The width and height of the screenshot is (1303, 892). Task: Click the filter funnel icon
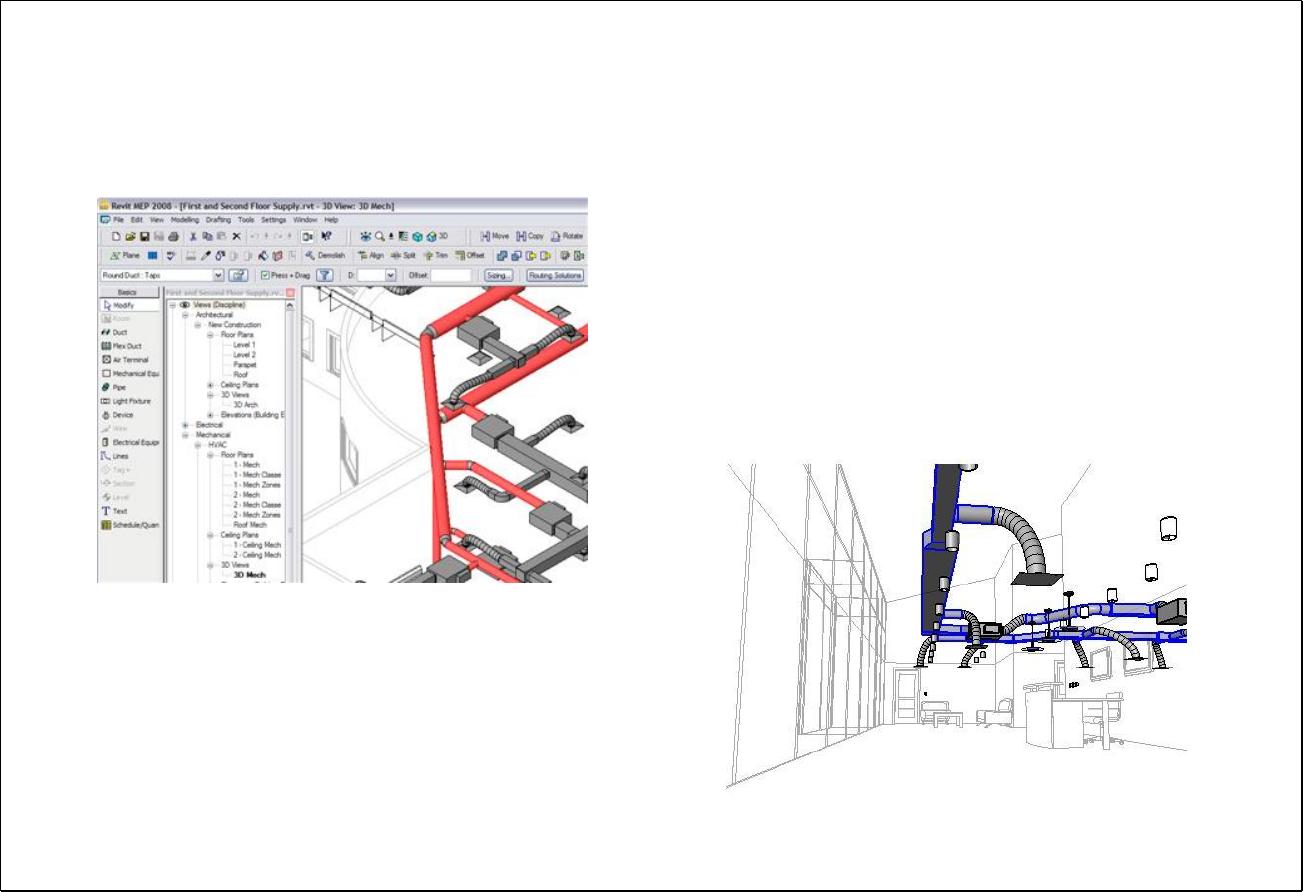click(325, 275)
